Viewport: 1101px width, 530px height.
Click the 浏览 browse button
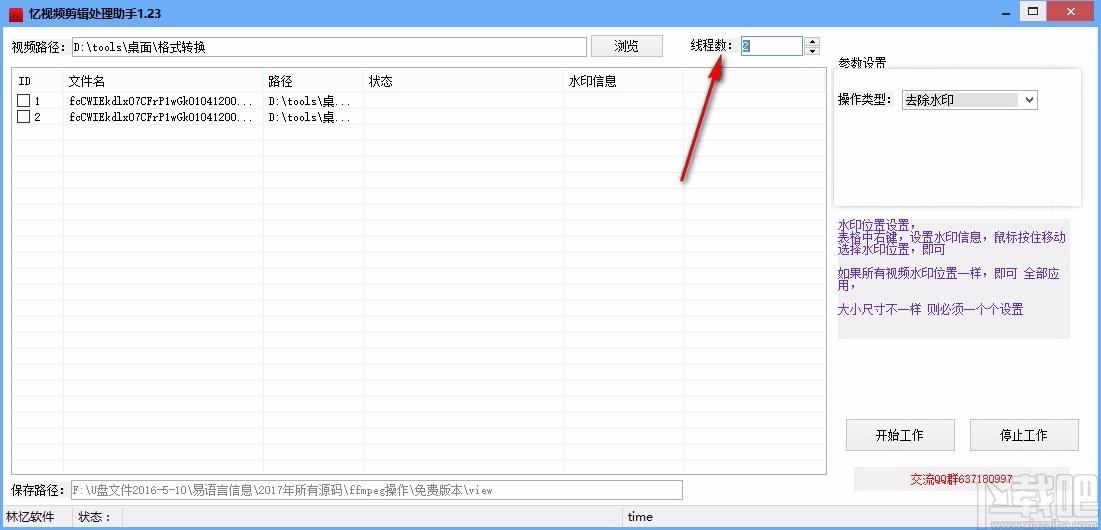pyautogui.click(x=626, y=46)
